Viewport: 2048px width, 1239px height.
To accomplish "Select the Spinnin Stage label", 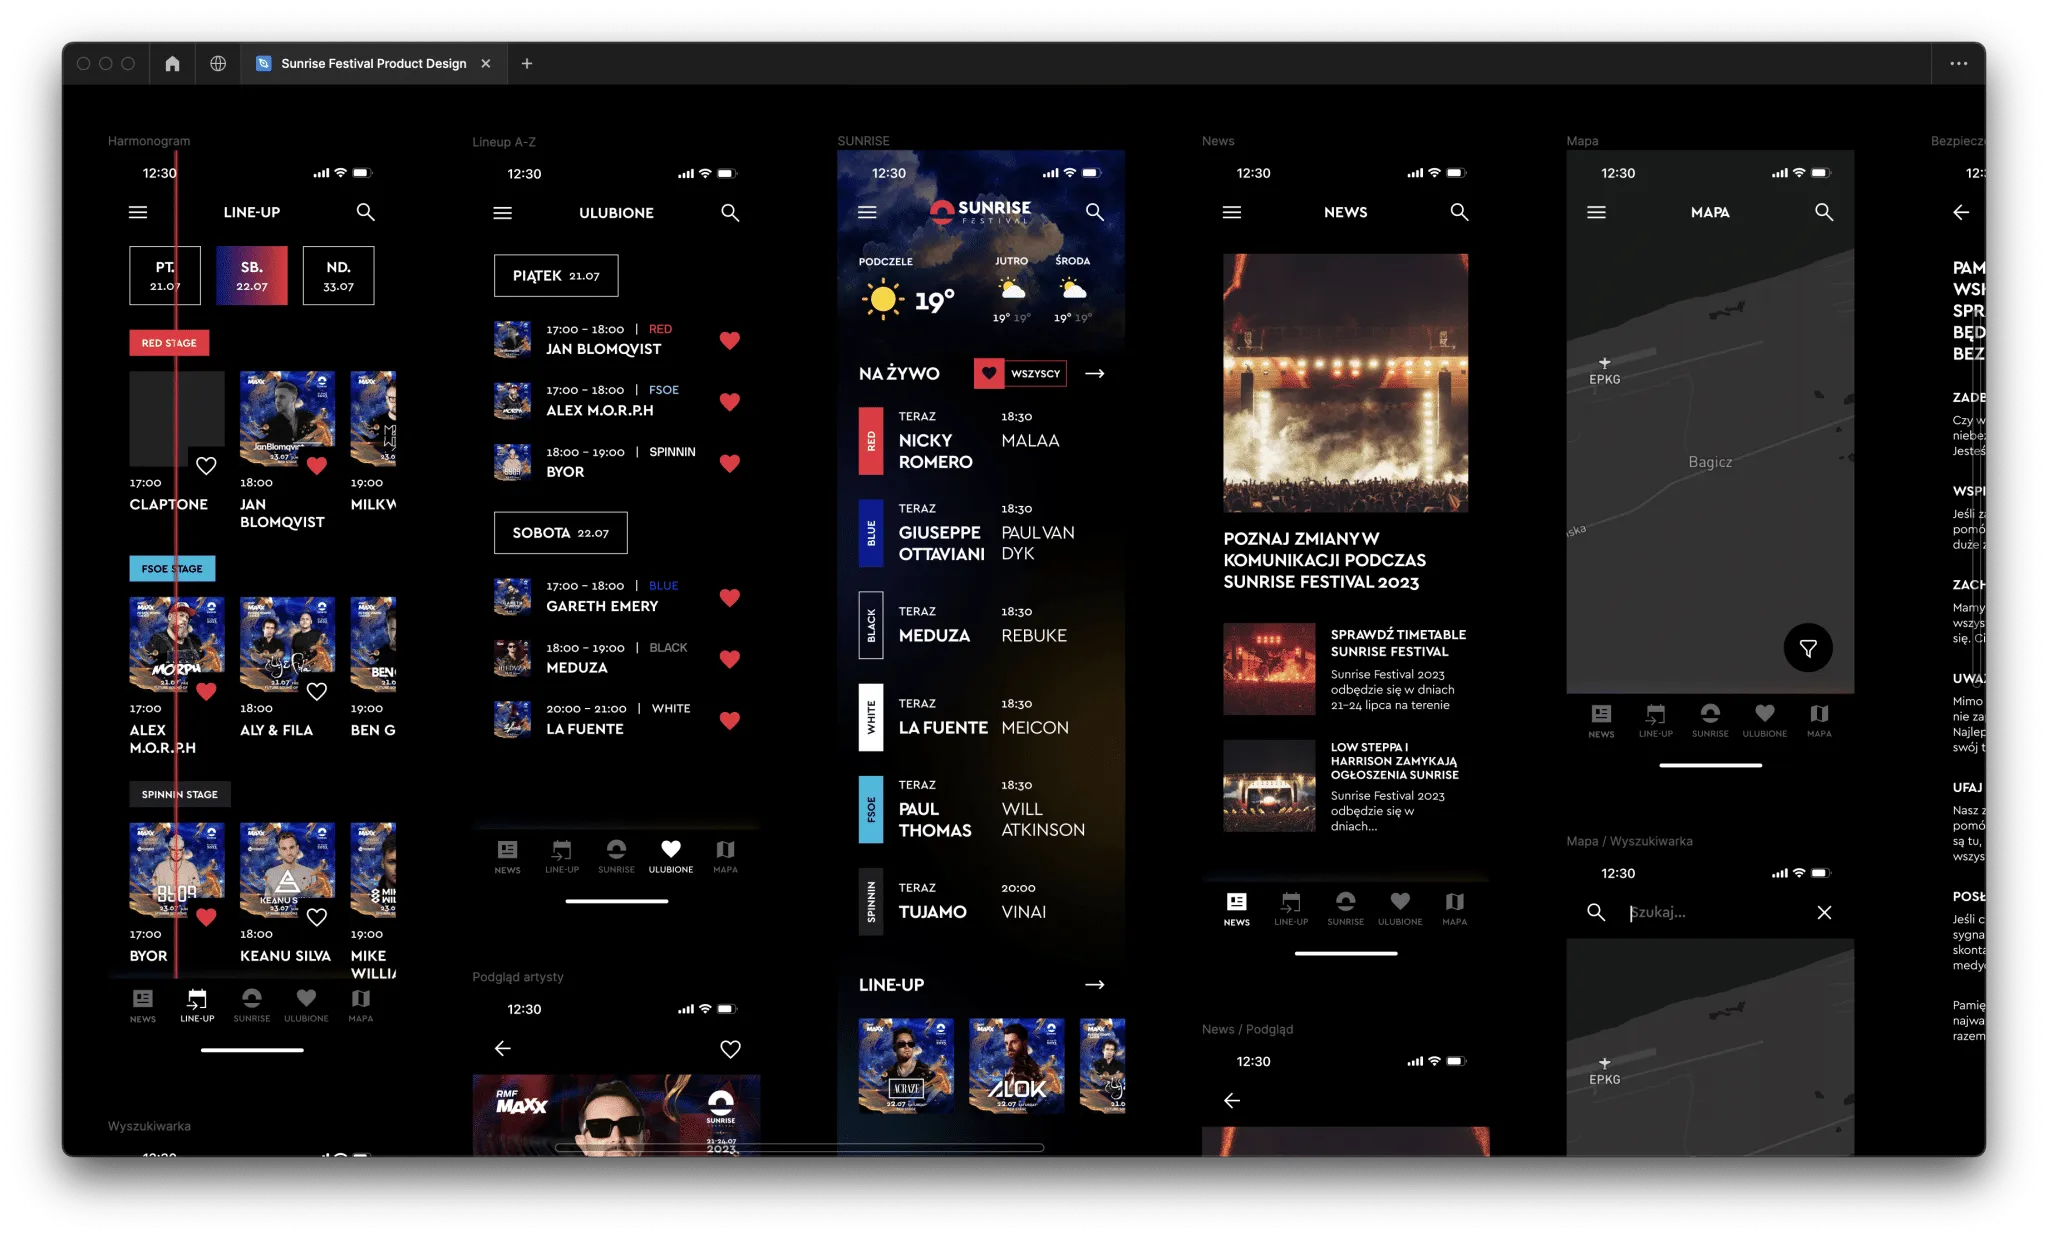I will click(x=180, y=794).
